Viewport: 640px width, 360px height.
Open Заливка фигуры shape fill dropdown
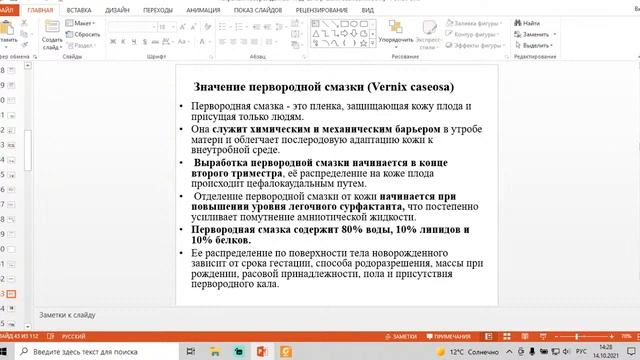click(x=474, y=23)
